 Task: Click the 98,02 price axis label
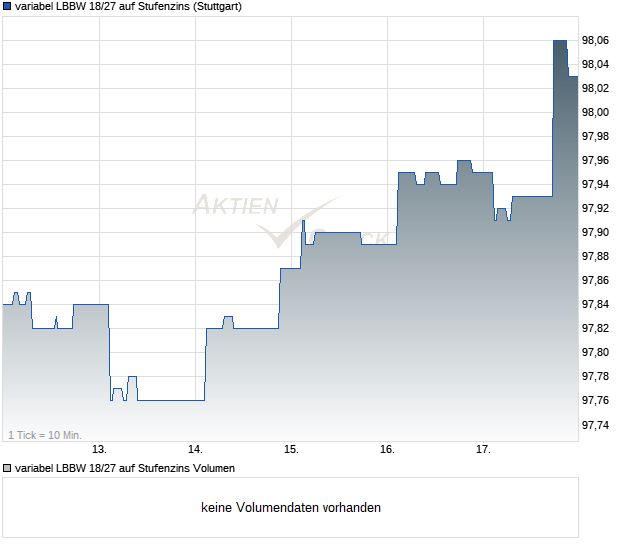click(x=595, y=88)
